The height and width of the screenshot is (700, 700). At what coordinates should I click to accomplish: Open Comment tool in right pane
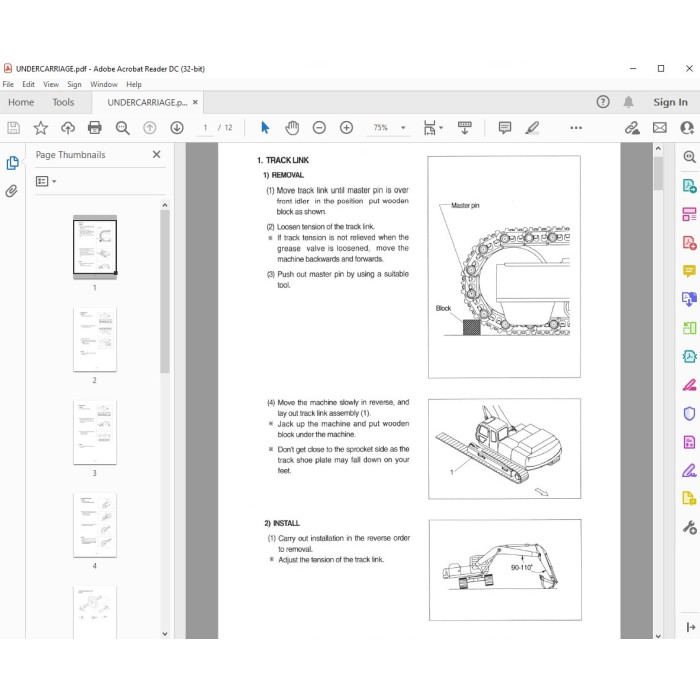[x=689, y=271]
